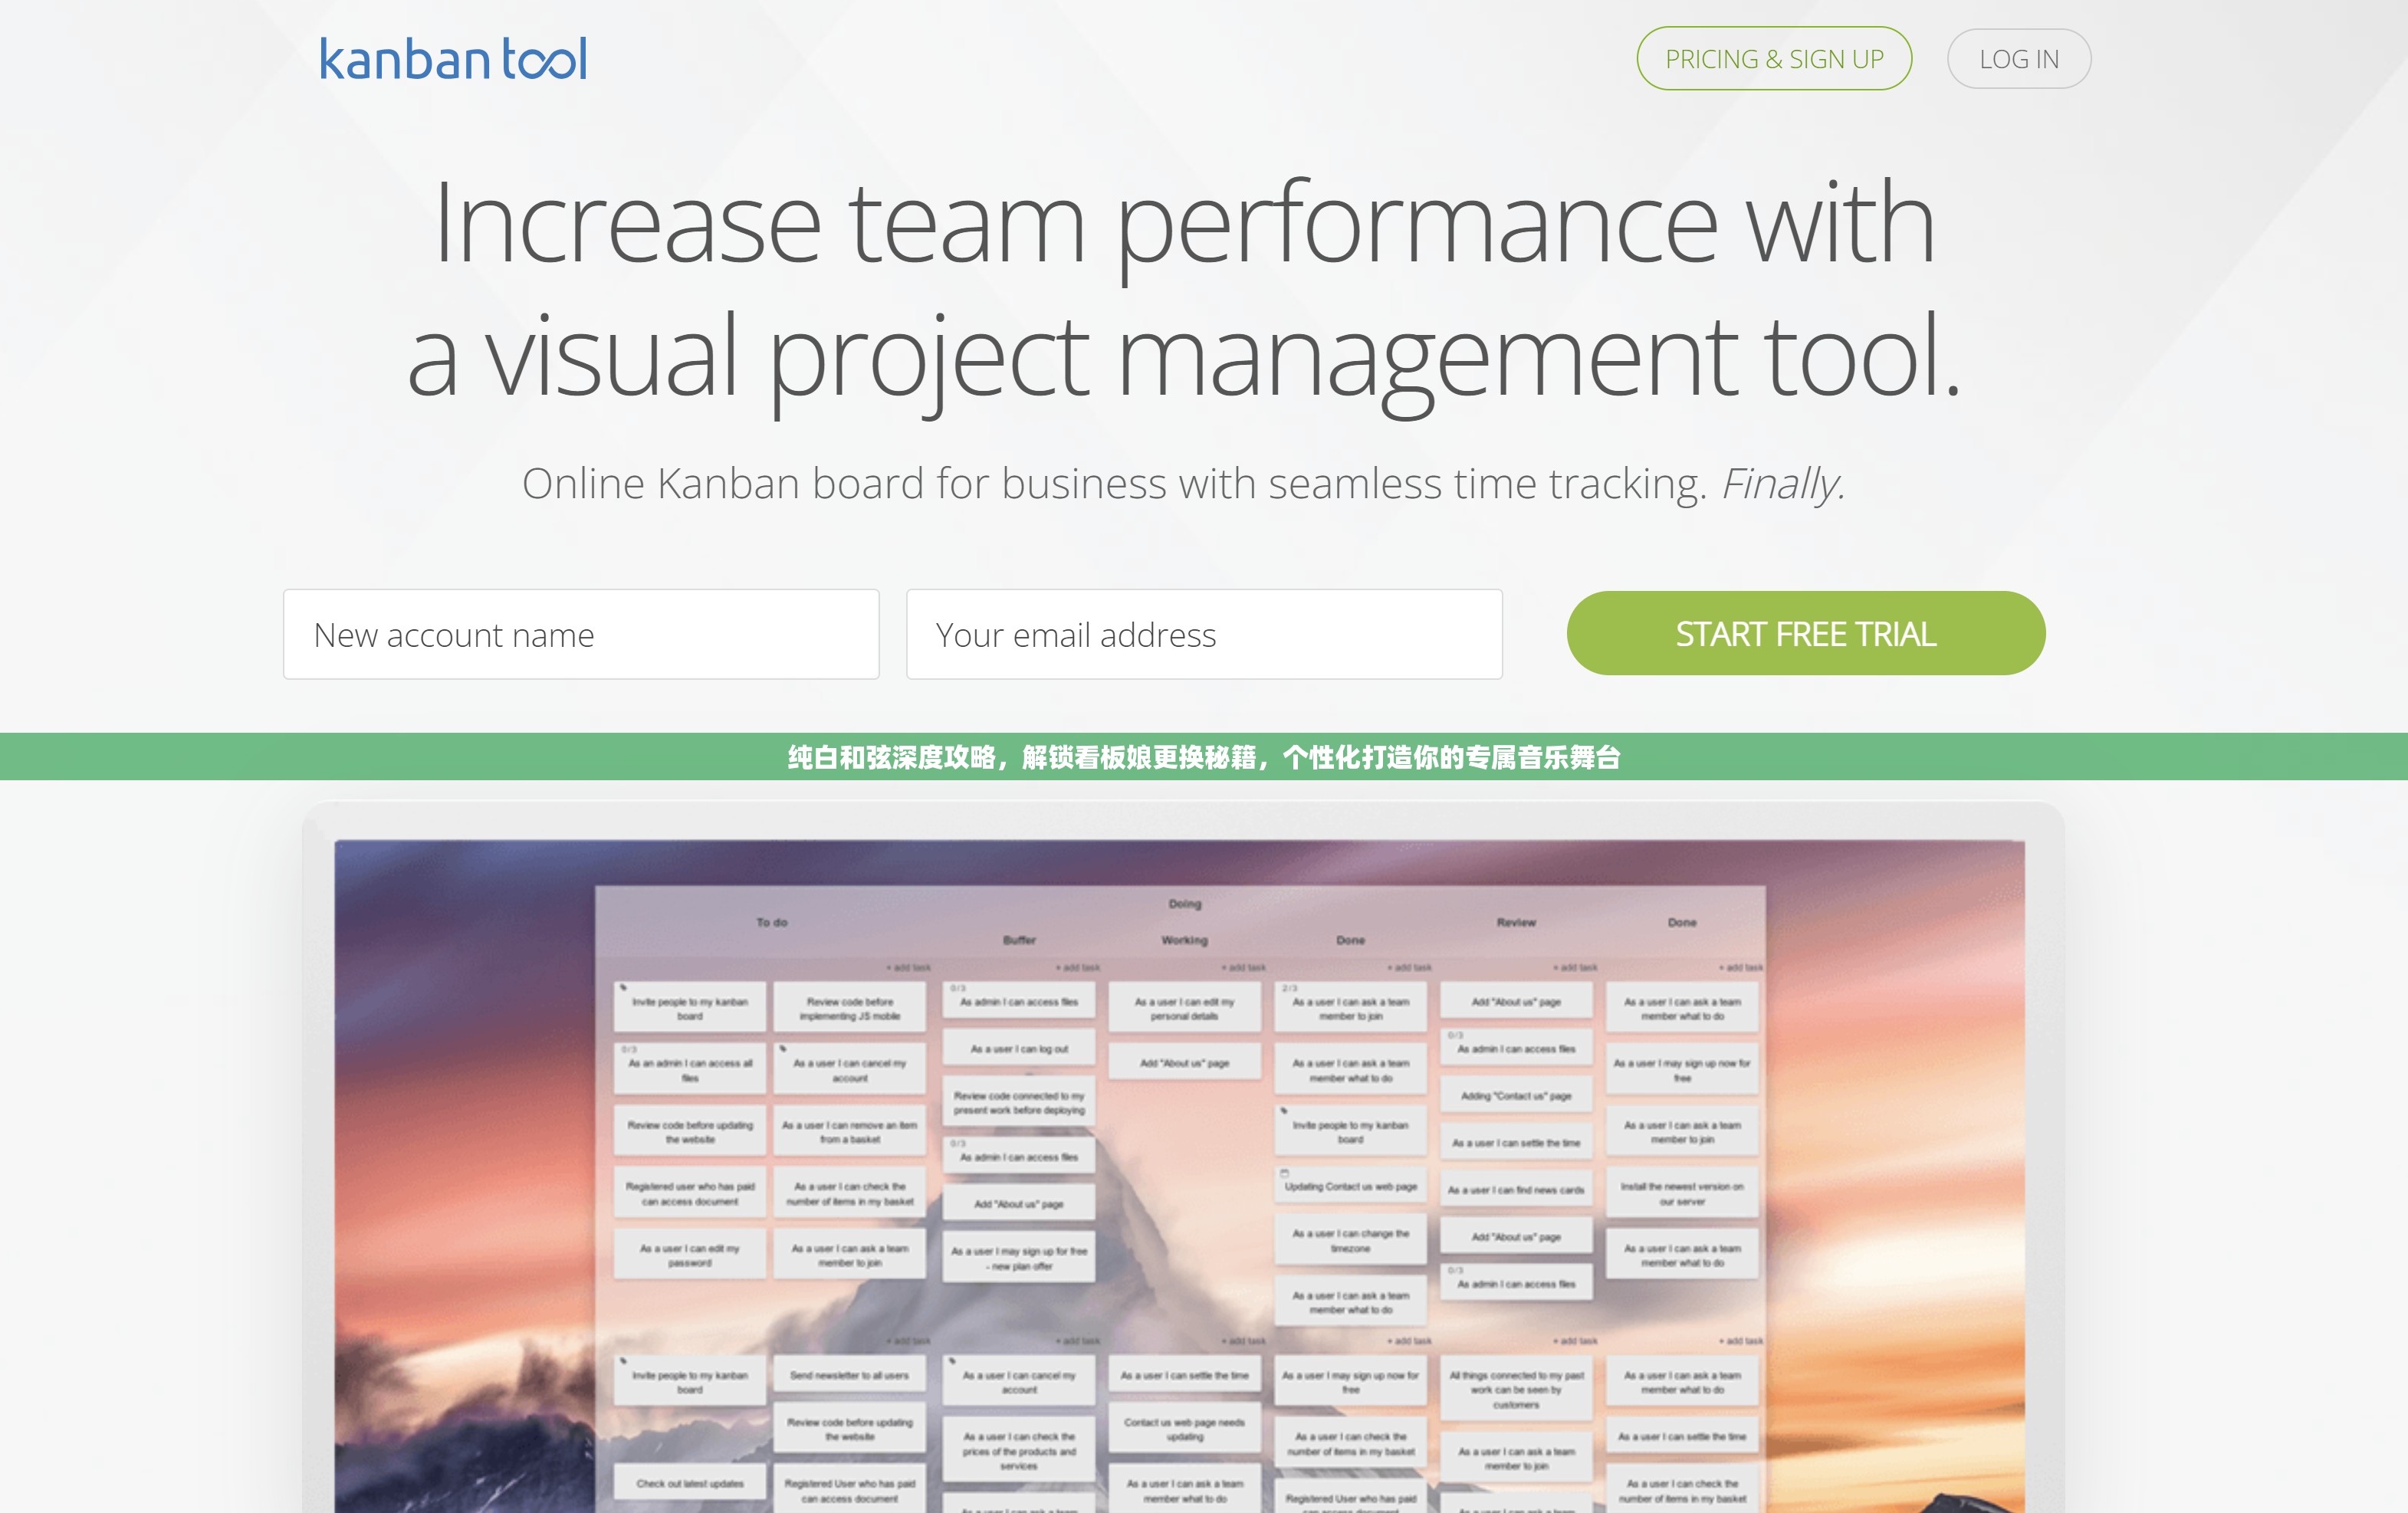Hit the Start Free Trial button
The height and width of the screenshot is (1513, 2408).
[x=1805, y=633]
